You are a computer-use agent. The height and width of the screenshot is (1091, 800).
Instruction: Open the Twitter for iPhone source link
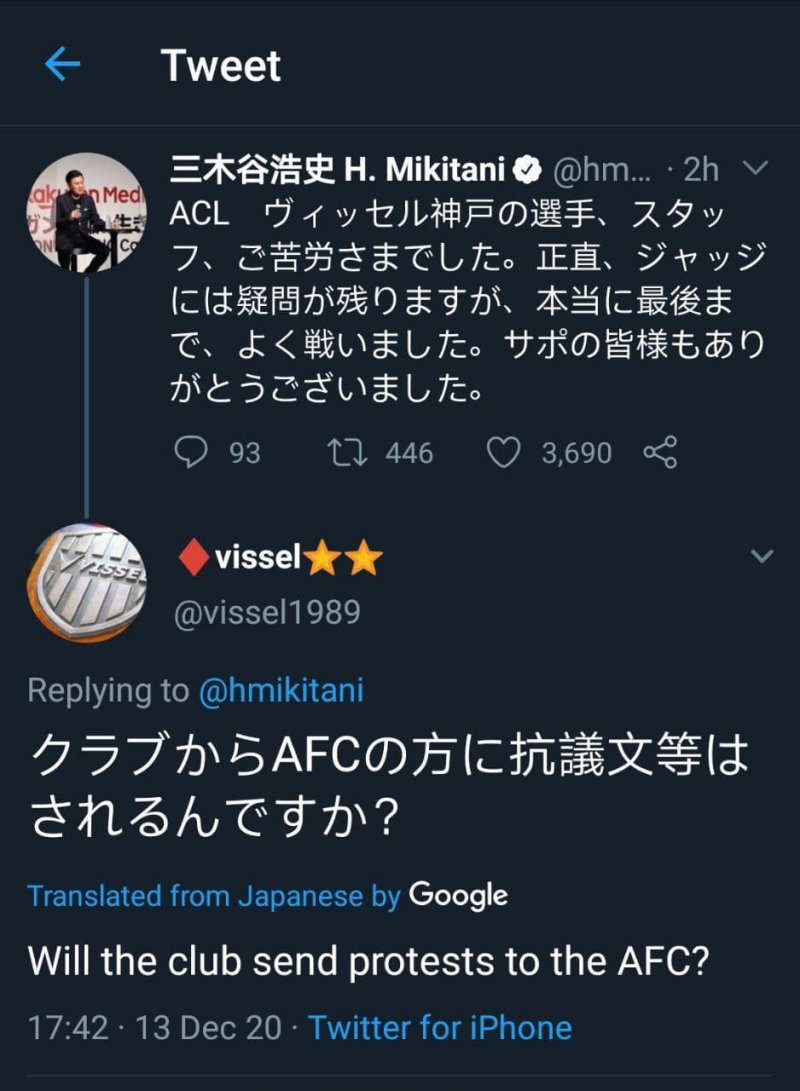pos(440,1028)
